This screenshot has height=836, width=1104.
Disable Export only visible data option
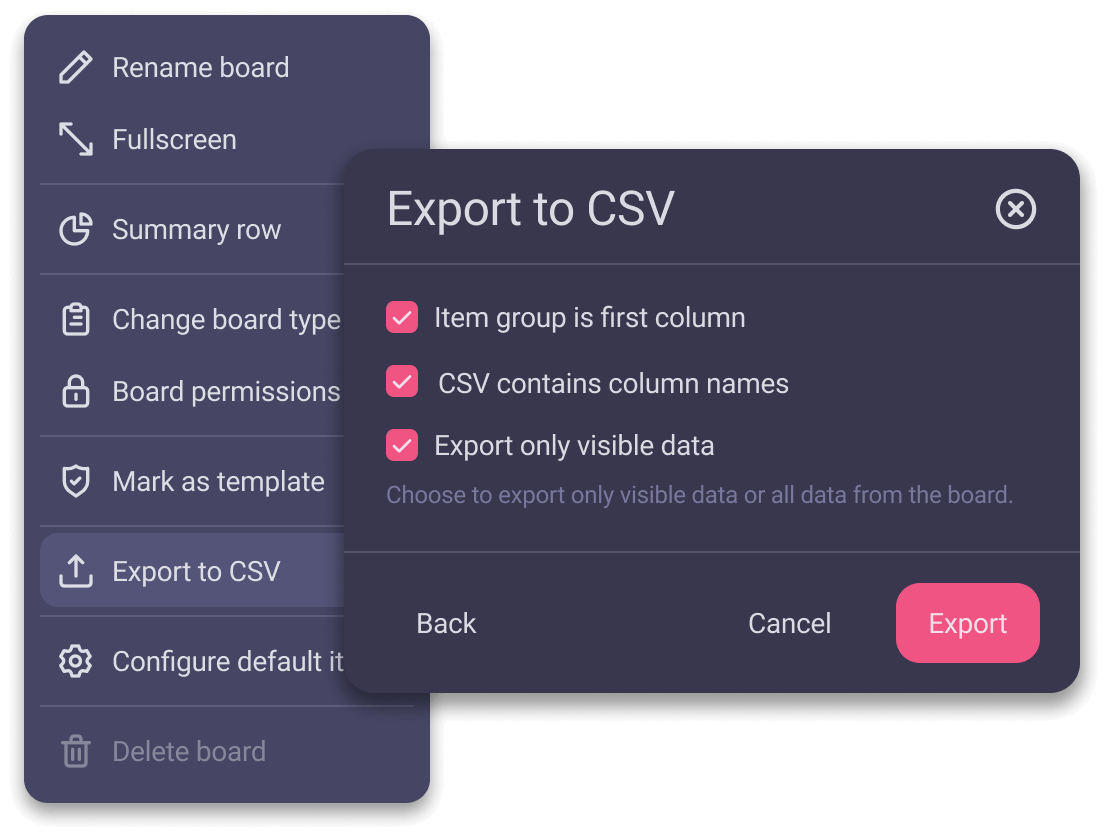click(402, 445)
